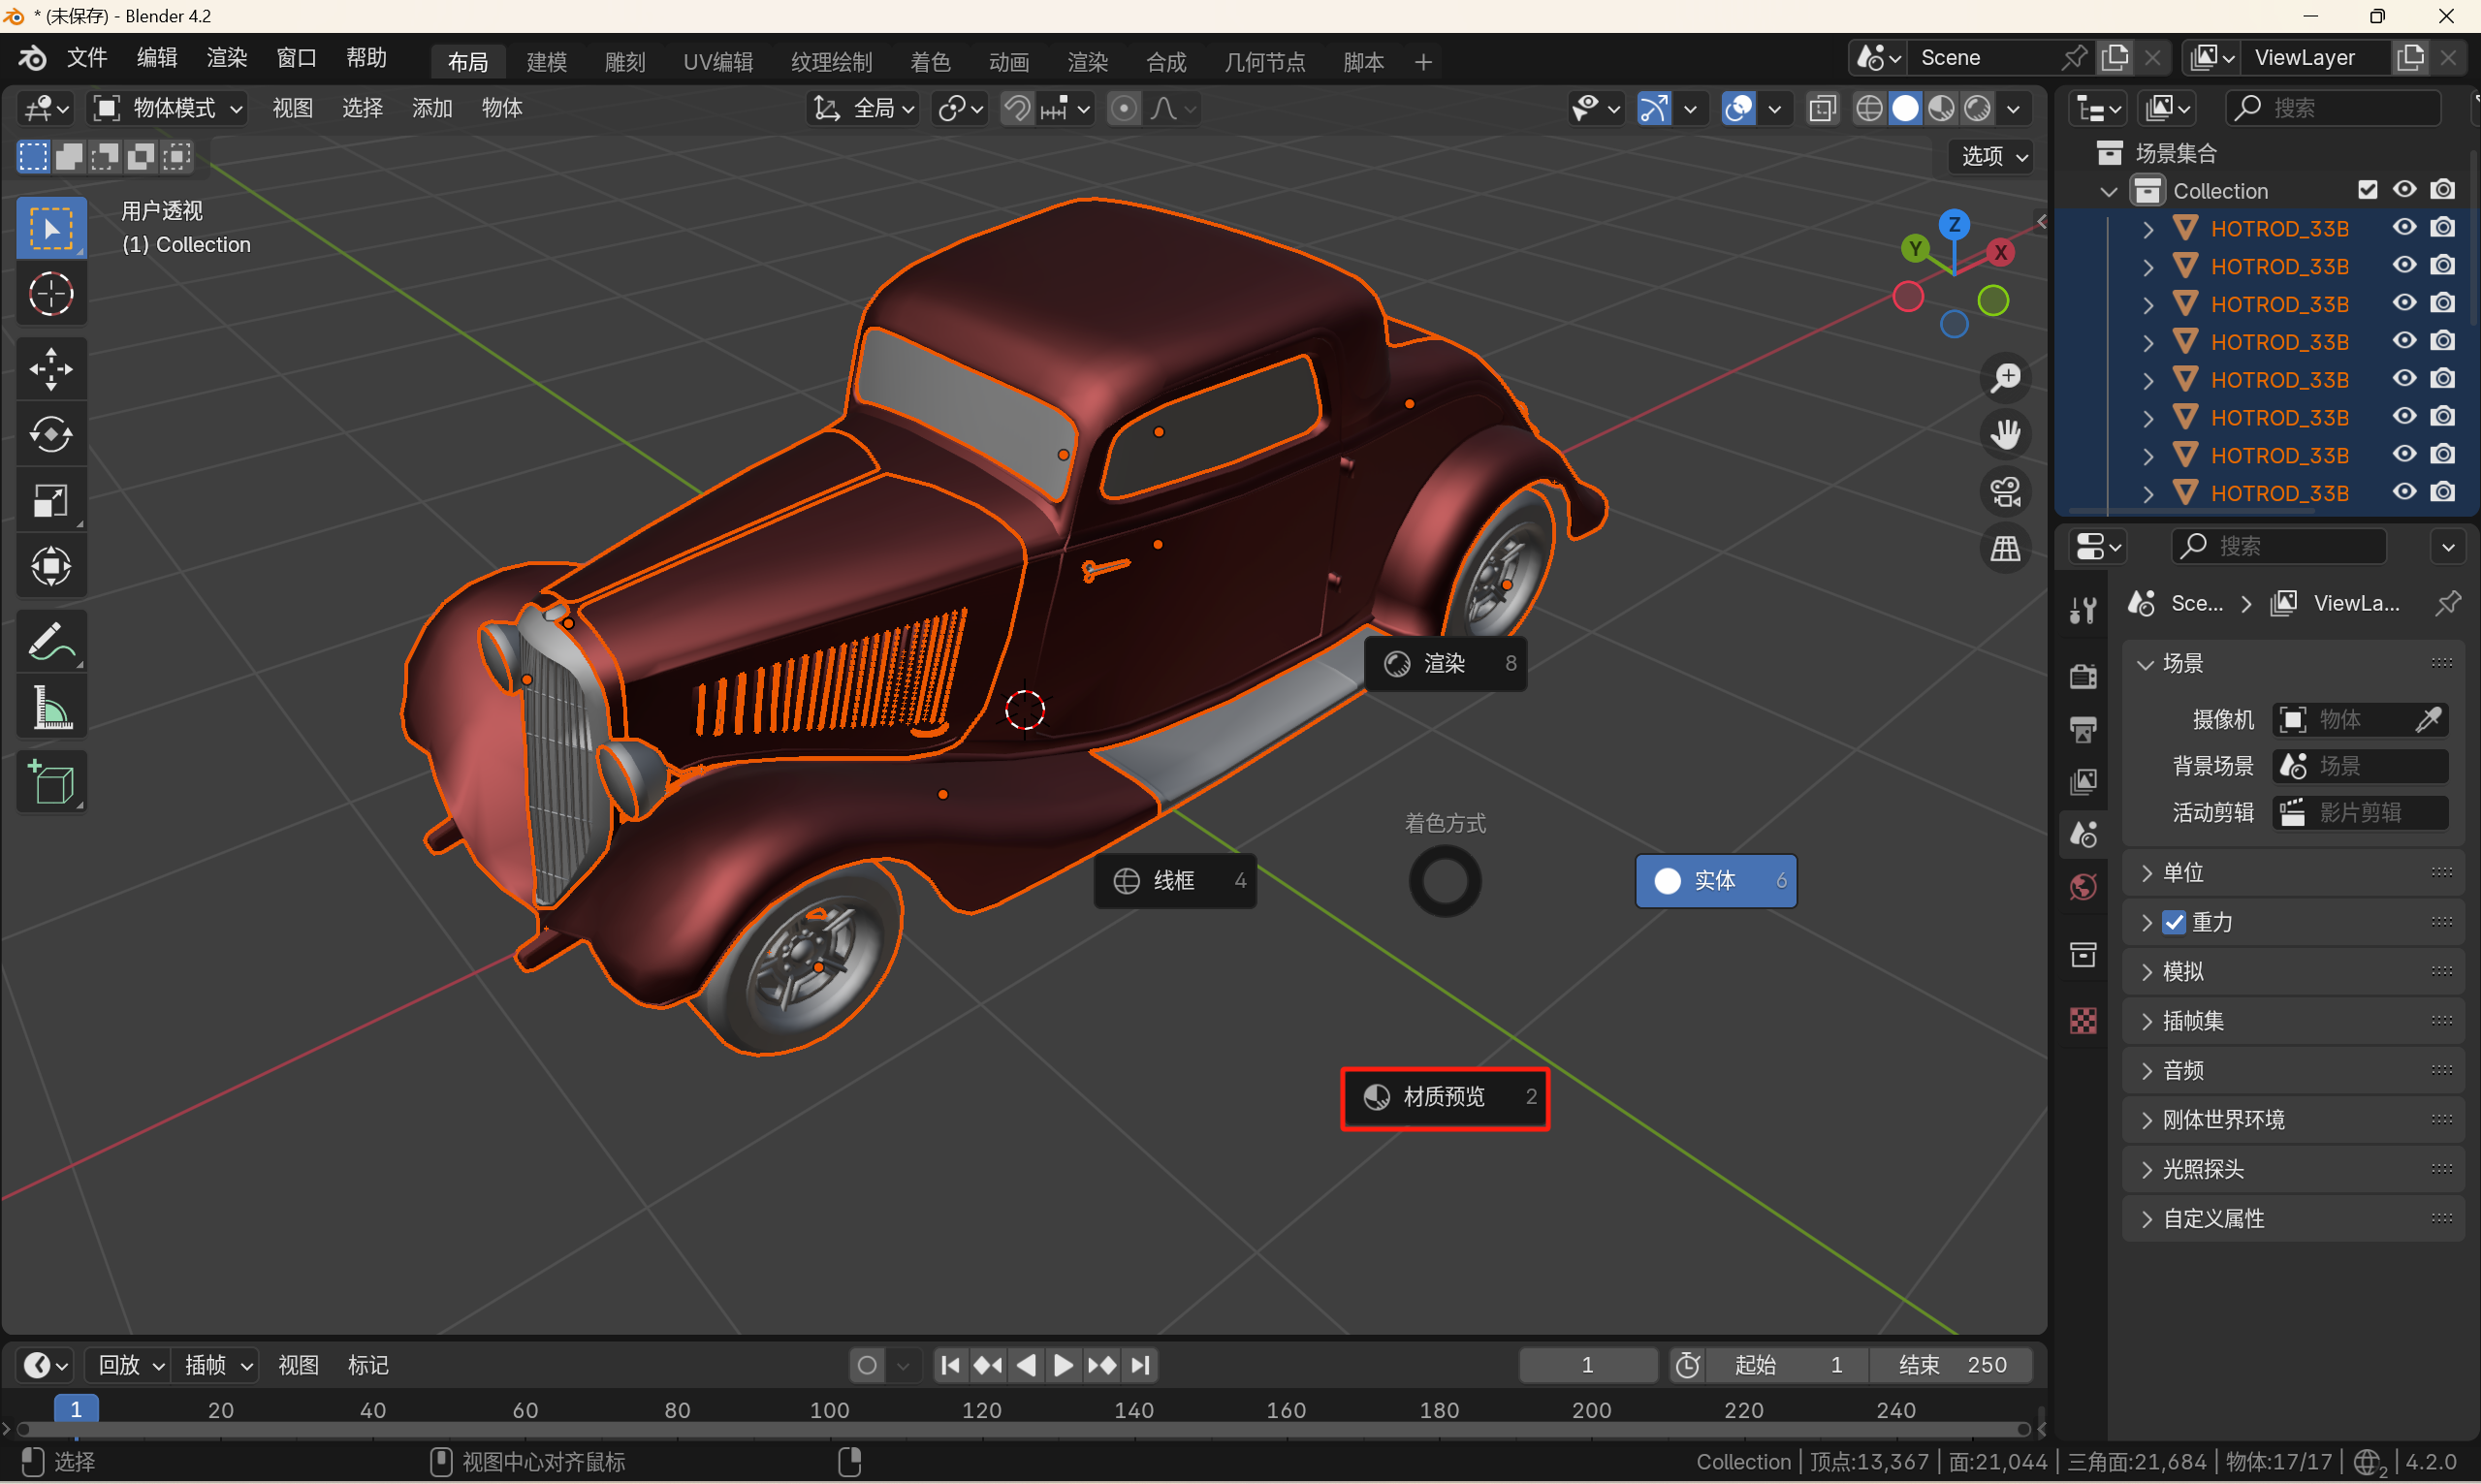Open the 全局 transform orientation dropdown
The image size is (2481, 1484).
click(x=864, y=108)
